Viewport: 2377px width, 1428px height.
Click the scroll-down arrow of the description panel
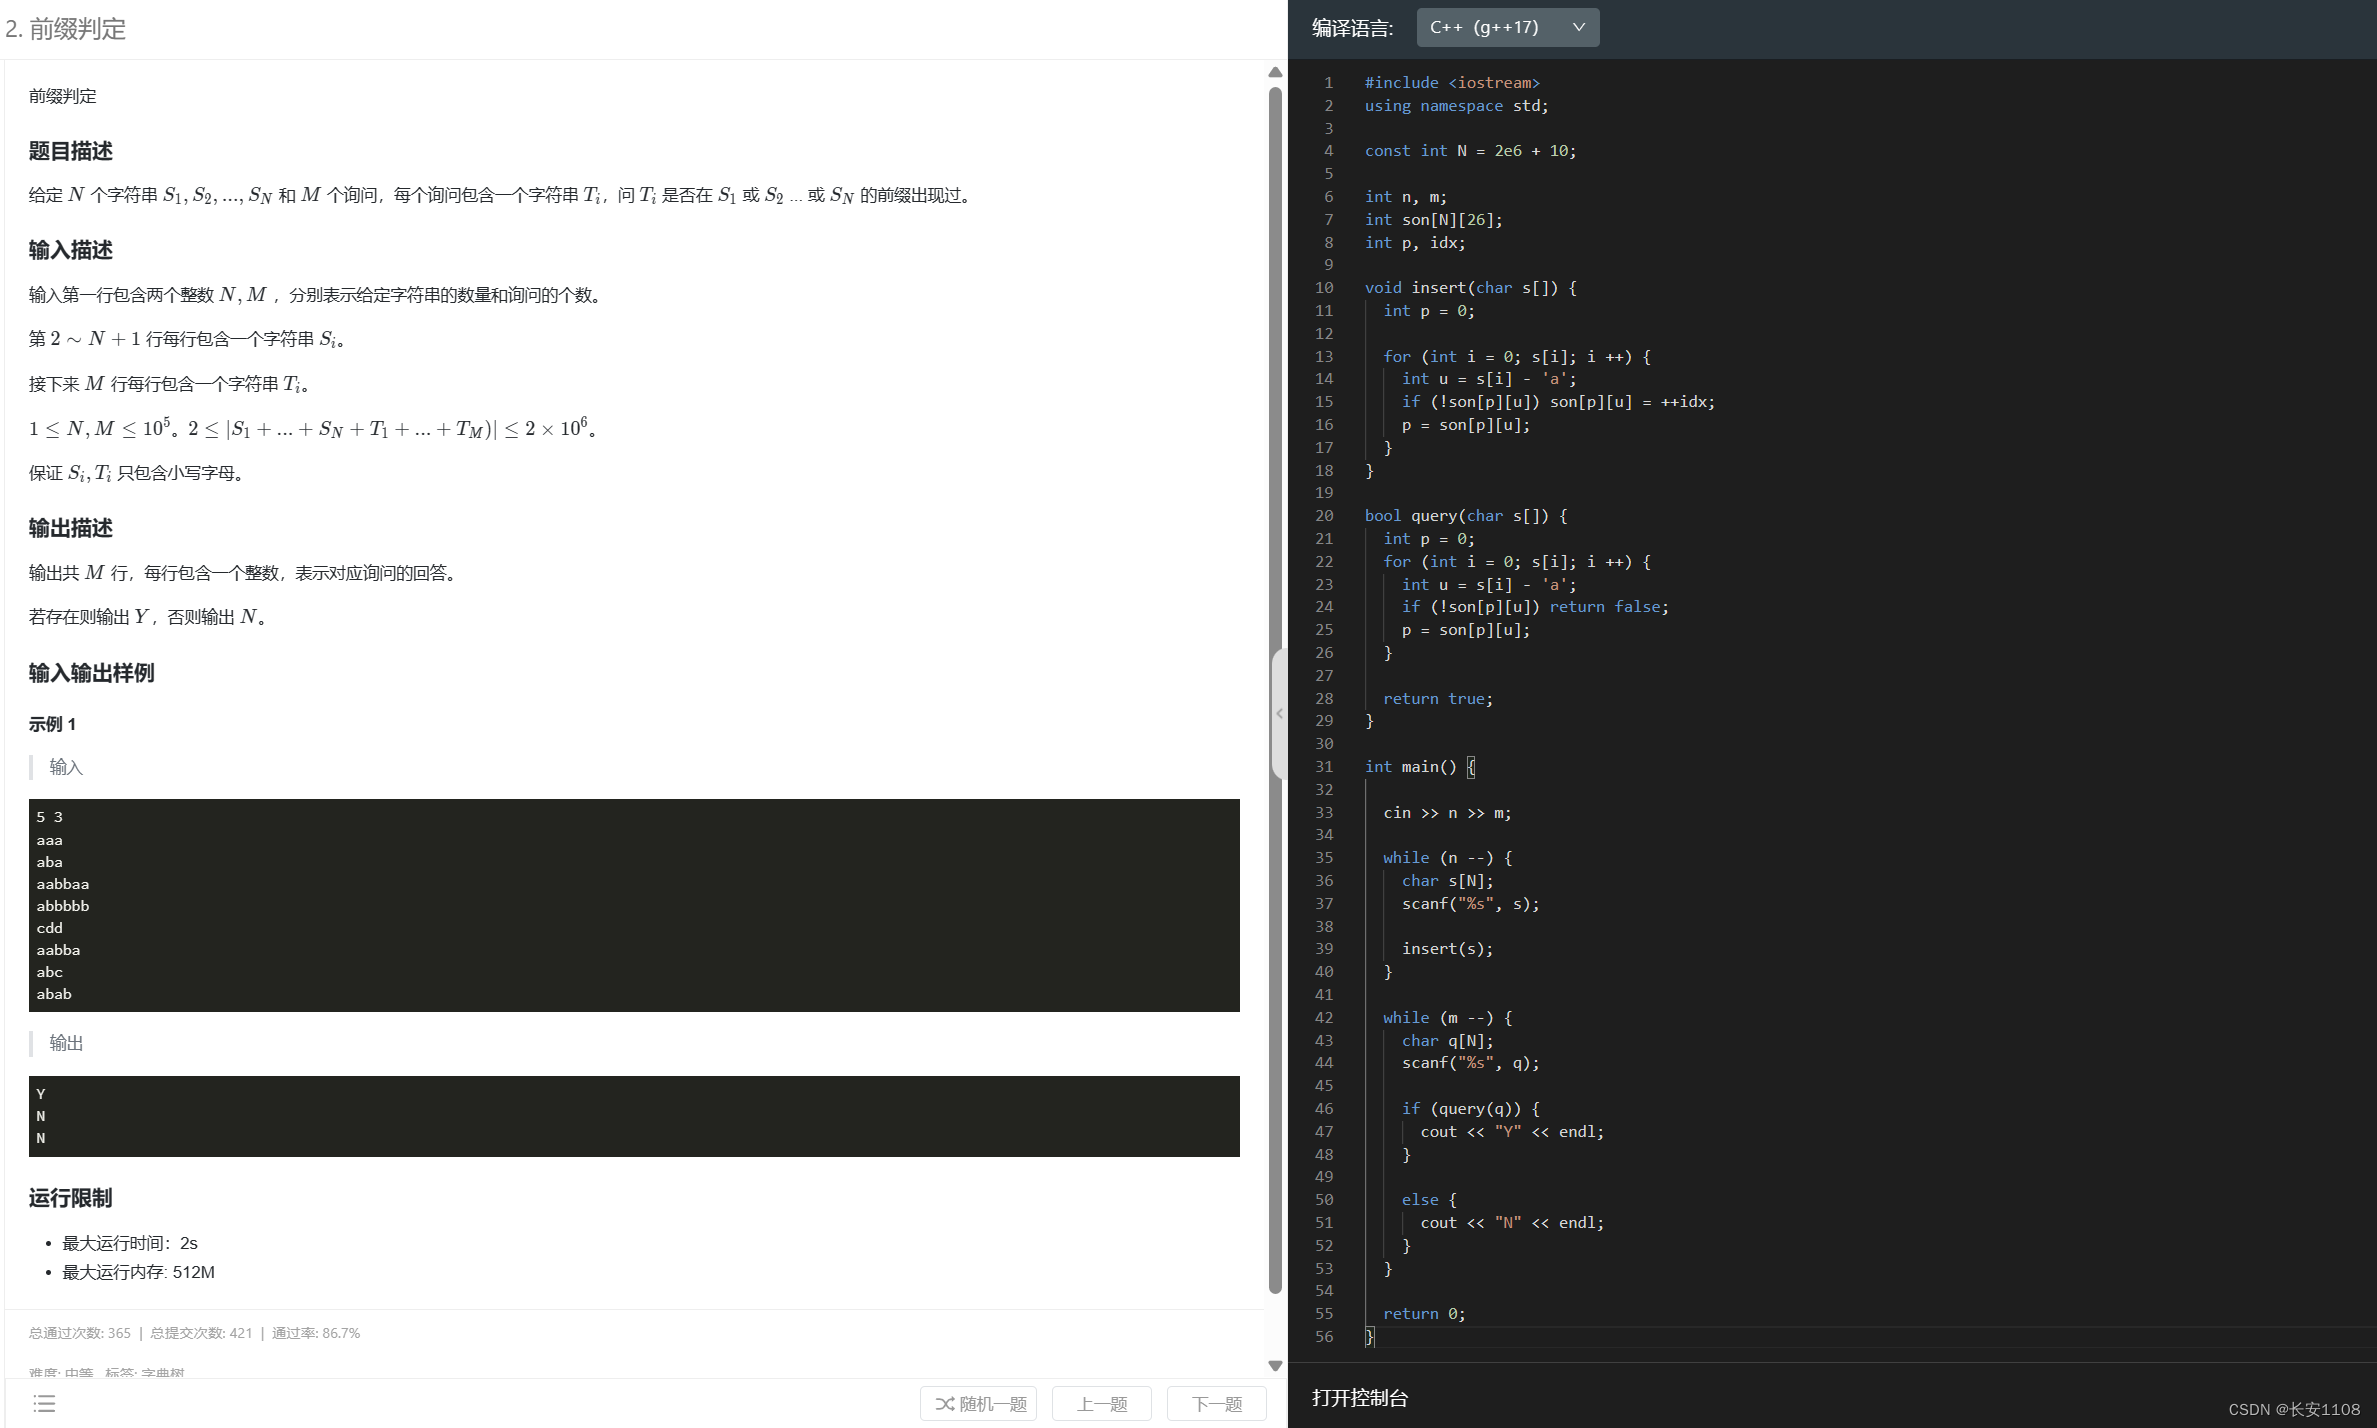[x=1275, y=1365]
